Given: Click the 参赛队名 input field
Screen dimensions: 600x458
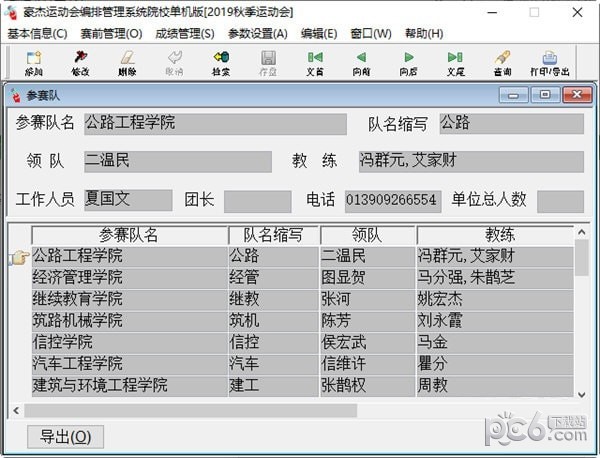Looking at the screenshot, I should point(215,124).
